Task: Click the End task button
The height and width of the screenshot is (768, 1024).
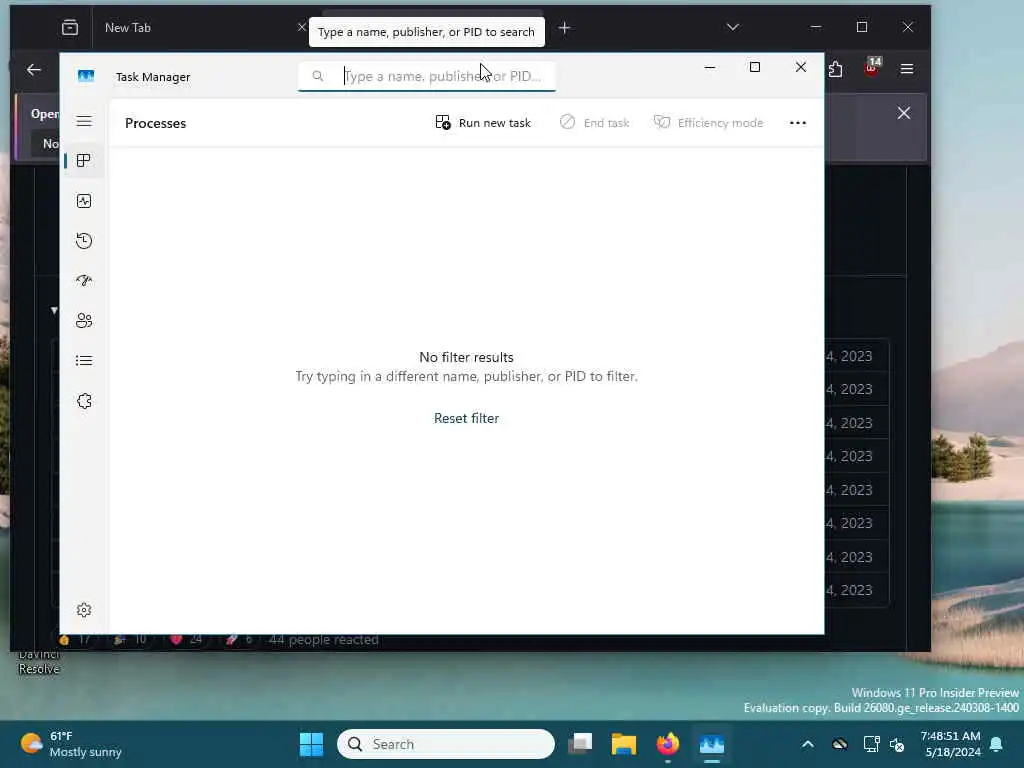Action: 594,123
